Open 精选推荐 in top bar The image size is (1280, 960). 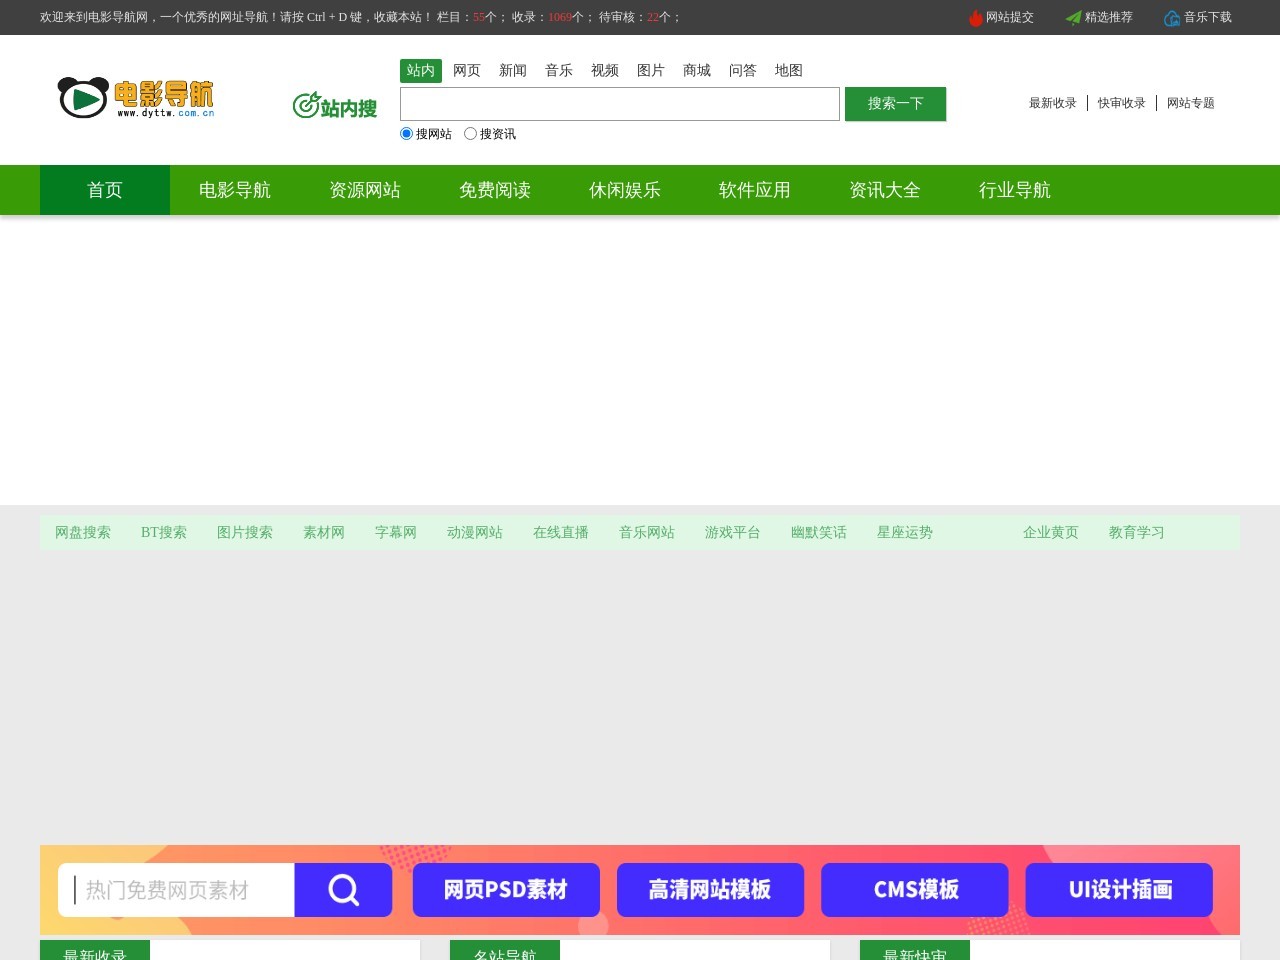tap(1109, 17)
